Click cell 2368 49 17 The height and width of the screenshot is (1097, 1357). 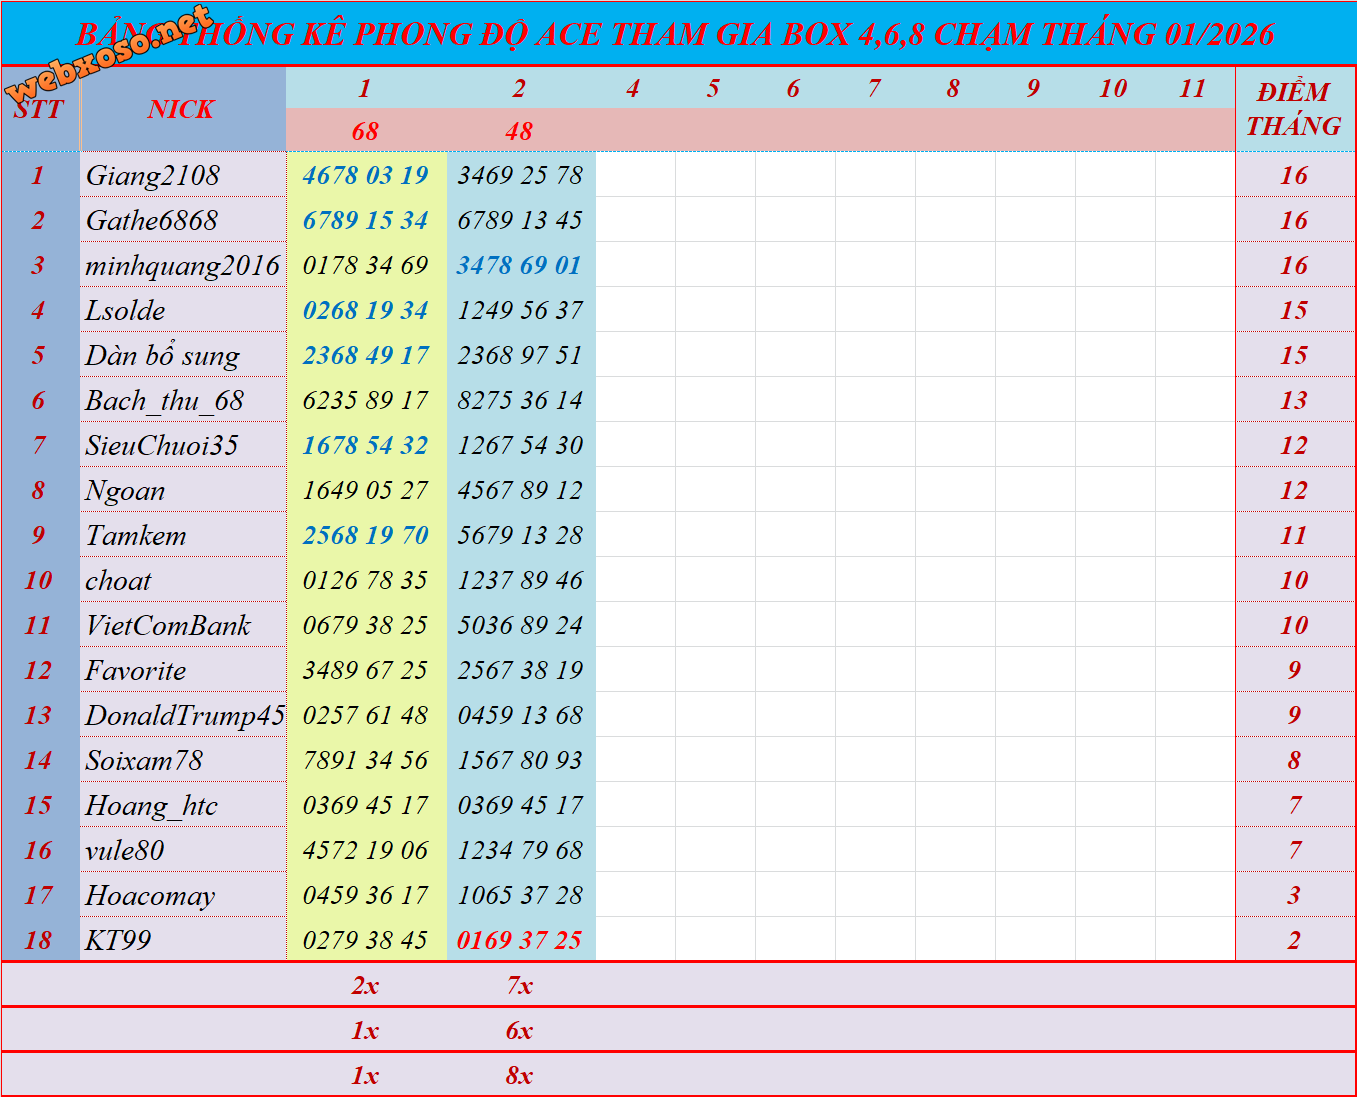pyautogui.click(x=366, y=355)
